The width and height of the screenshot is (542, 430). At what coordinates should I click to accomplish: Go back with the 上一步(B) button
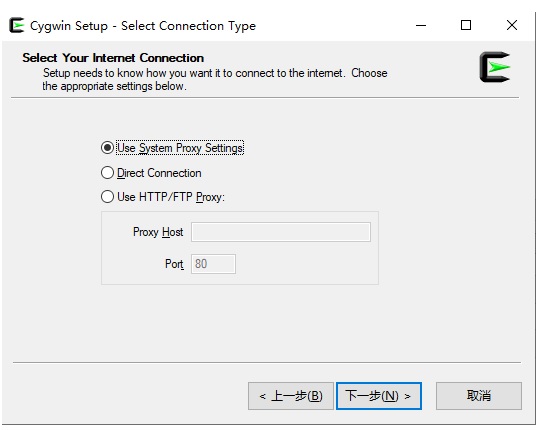(291, 396)
